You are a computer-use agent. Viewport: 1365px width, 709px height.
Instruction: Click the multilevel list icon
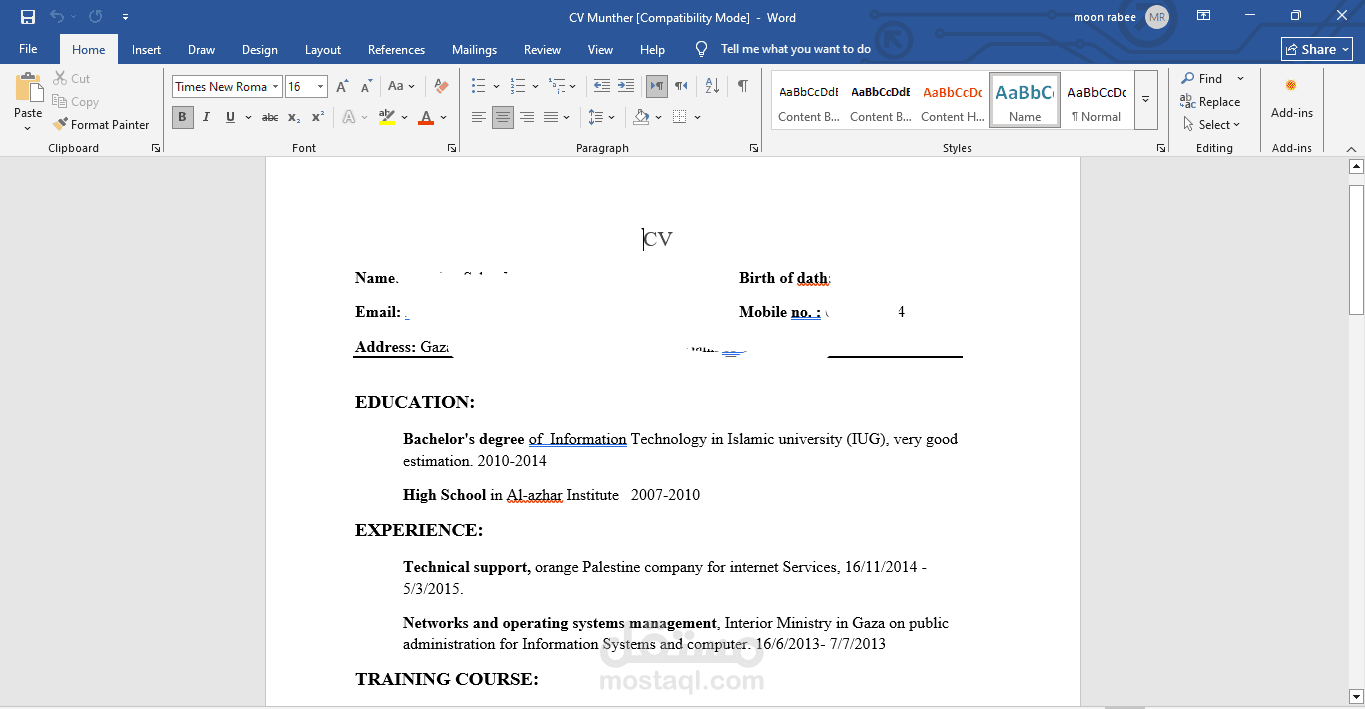coord(556,87)
